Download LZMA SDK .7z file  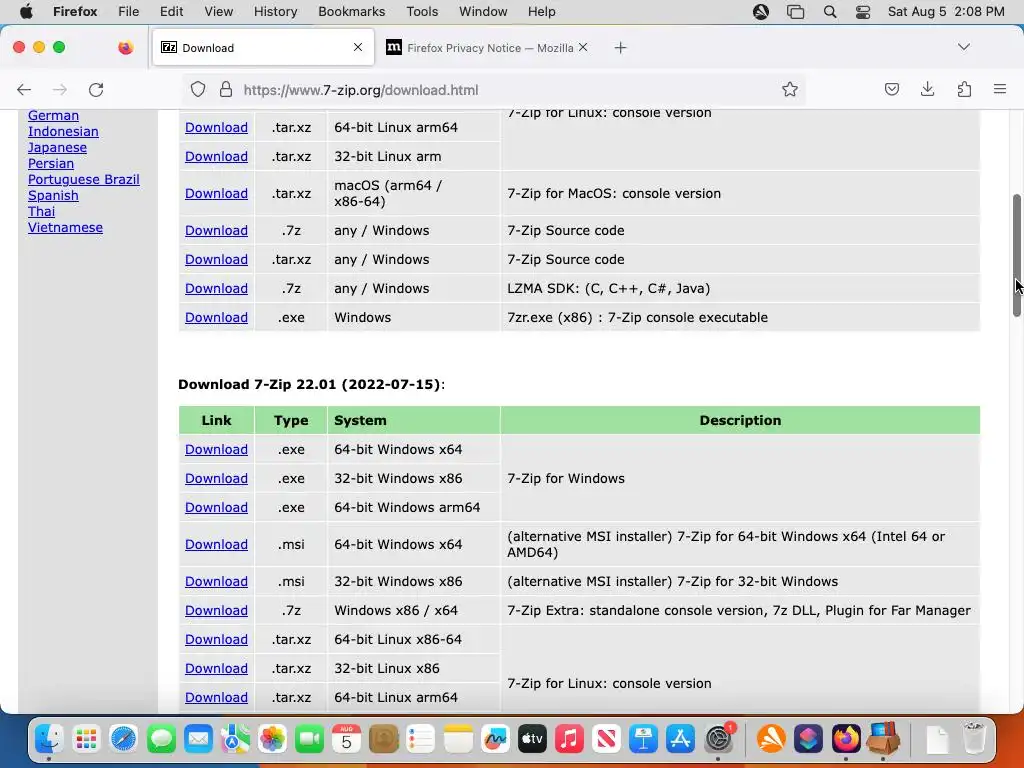pyautogui.click(x=216, y=289)
